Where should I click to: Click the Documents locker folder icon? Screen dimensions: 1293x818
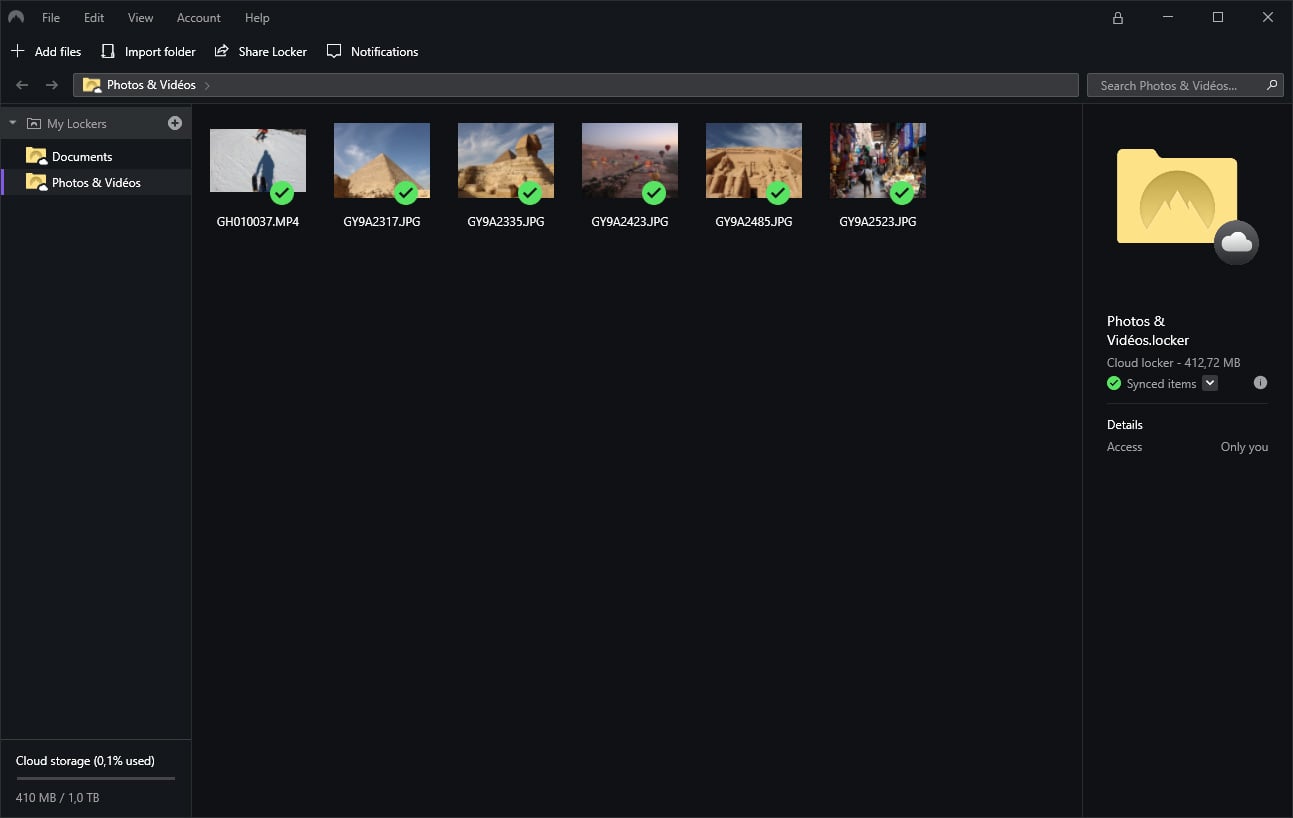tap(36, 156)
